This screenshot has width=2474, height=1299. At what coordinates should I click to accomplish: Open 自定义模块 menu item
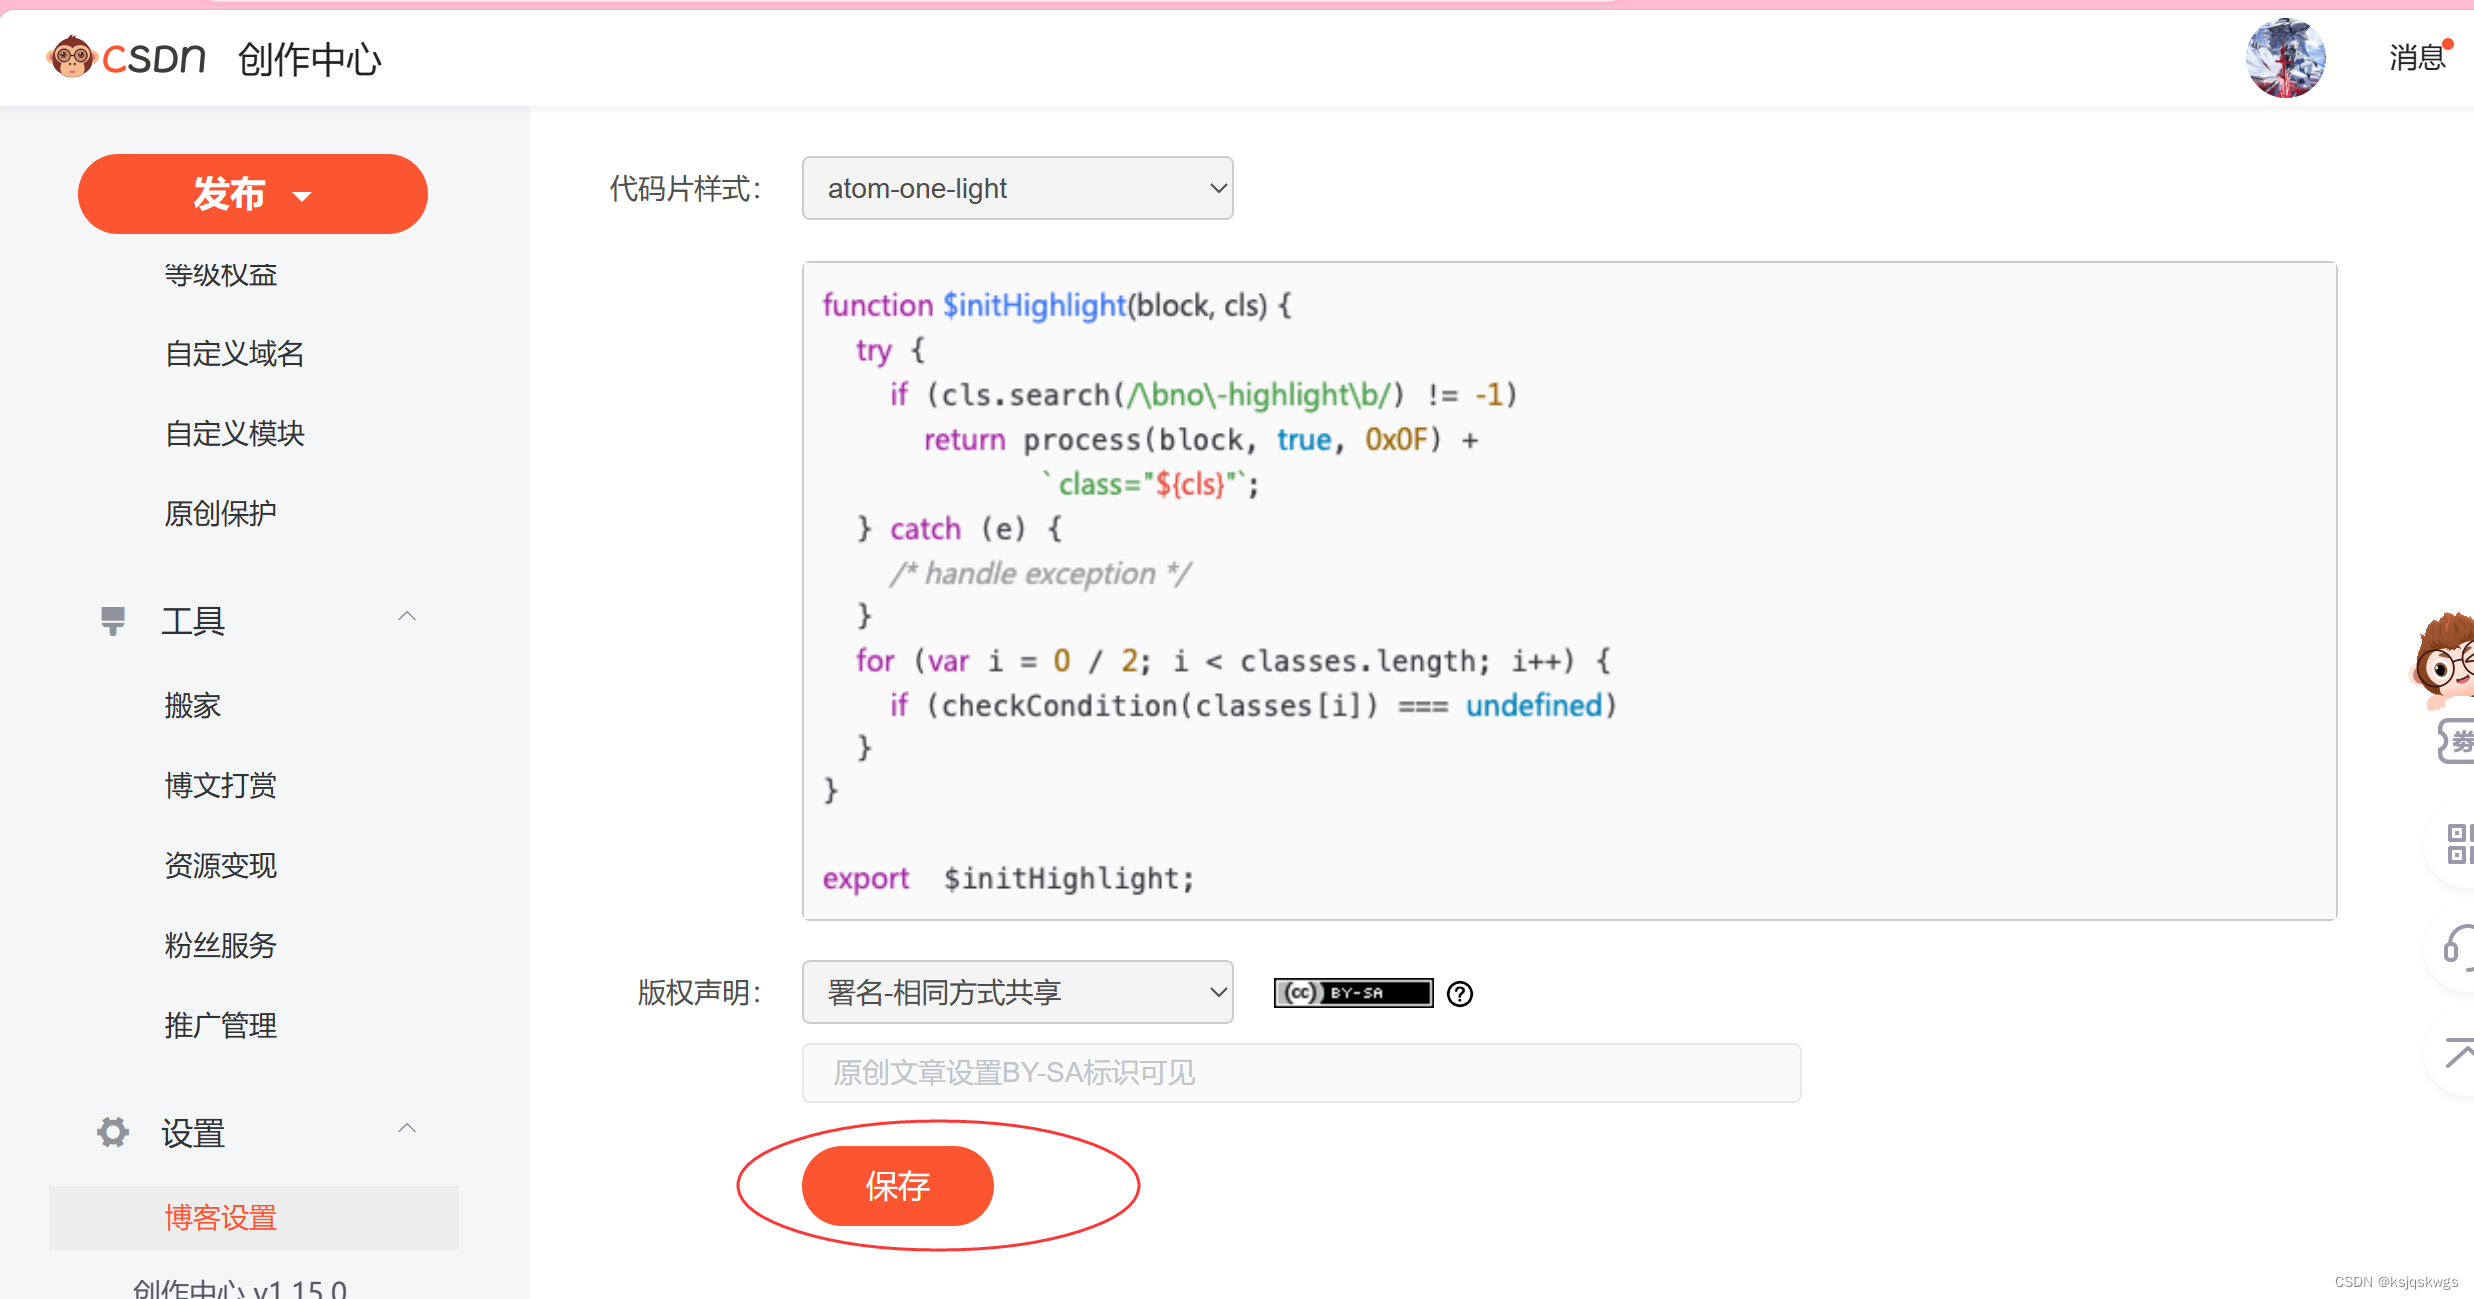click(235, 433)
